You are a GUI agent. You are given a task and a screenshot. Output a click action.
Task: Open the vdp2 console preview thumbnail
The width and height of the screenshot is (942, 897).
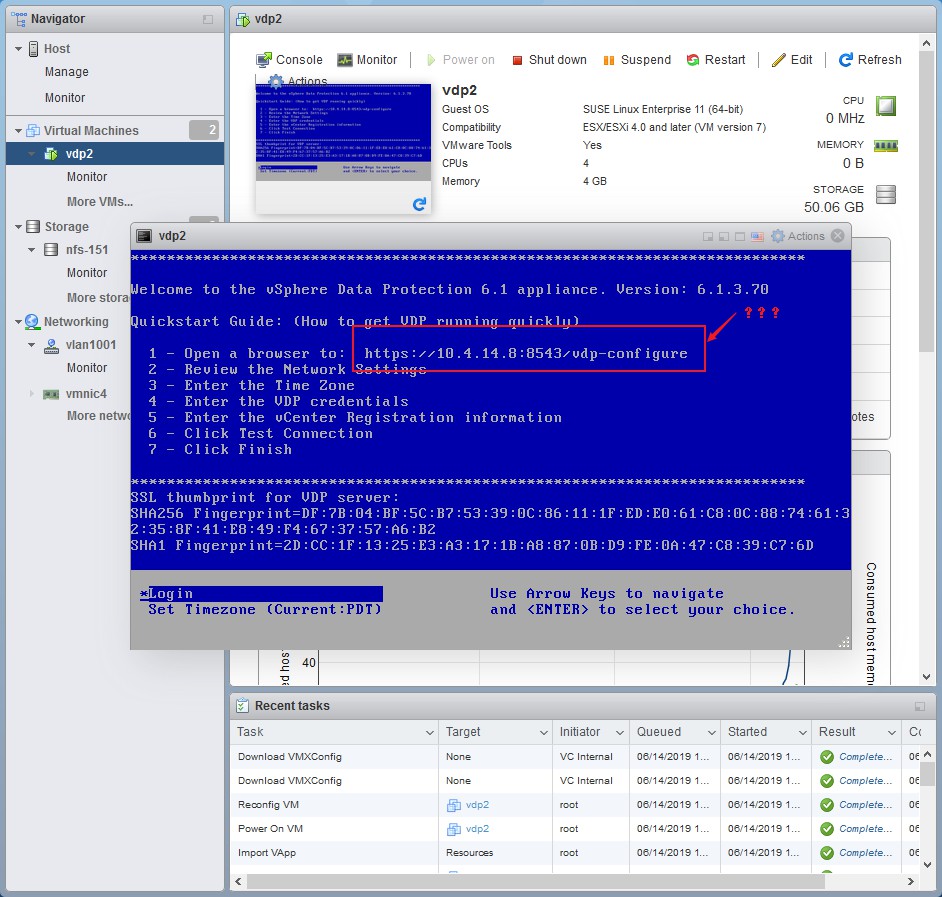point(343,132)
